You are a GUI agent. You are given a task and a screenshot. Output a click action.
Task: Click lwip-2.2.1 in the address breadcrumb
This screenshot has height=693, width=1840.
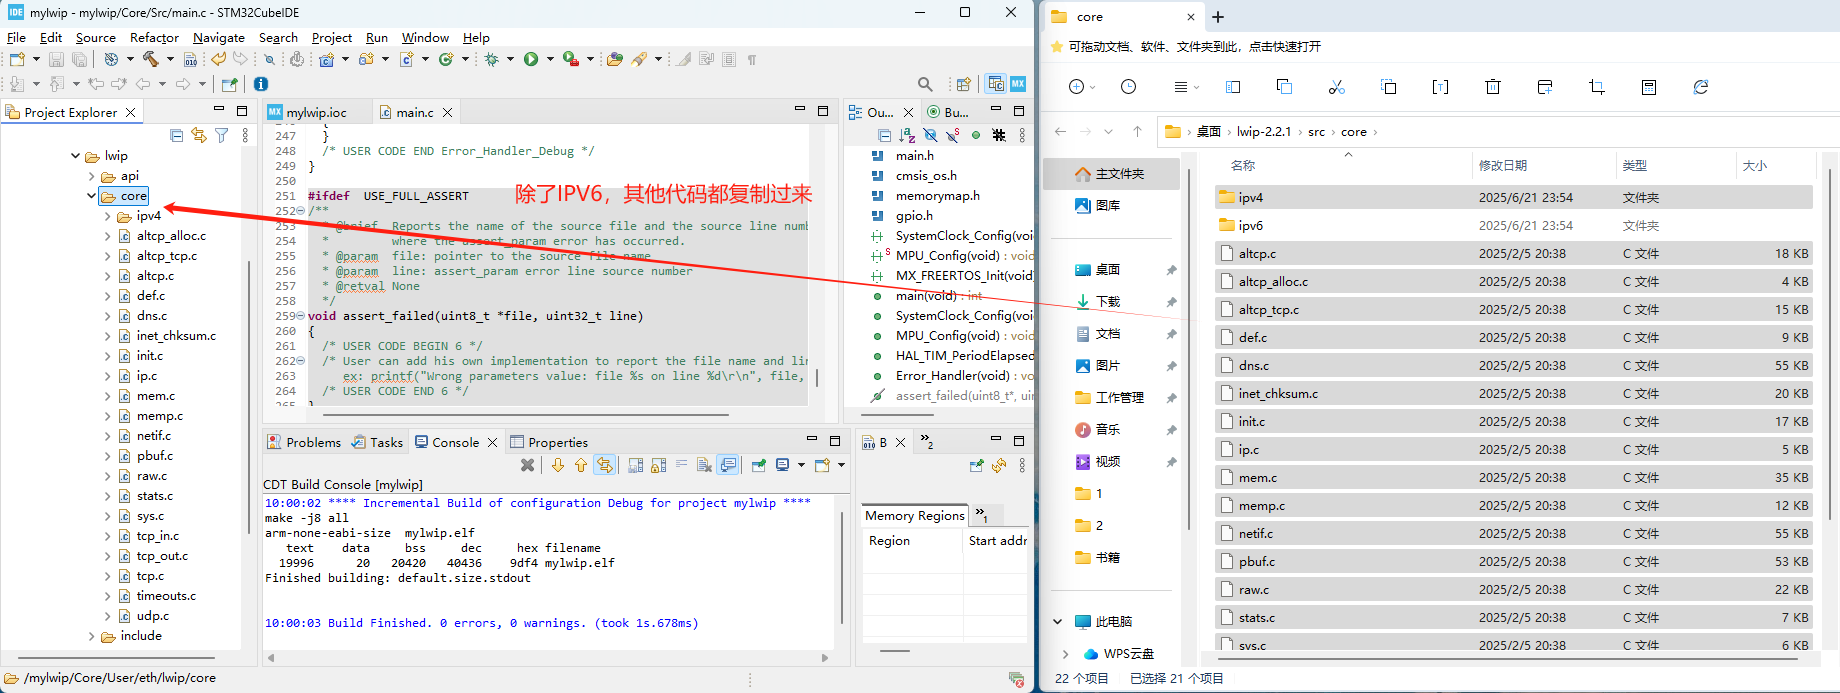tap(1263, 132)
